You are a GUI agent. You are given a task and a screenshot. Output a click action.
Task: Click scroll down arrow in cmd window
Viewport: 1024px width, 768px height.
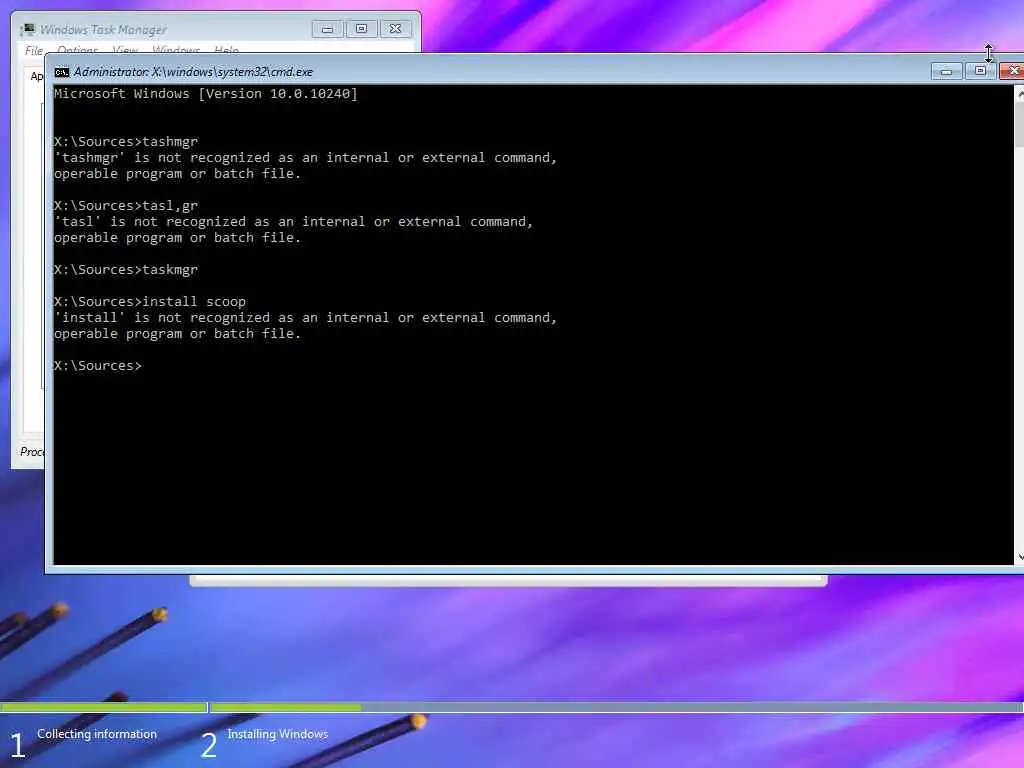(1019, 557)
